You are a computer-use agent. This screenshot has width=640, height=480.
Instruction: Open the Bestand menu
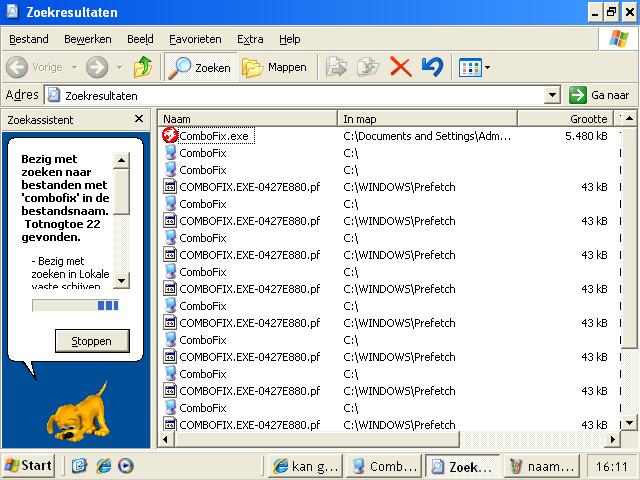coord(29,39)
